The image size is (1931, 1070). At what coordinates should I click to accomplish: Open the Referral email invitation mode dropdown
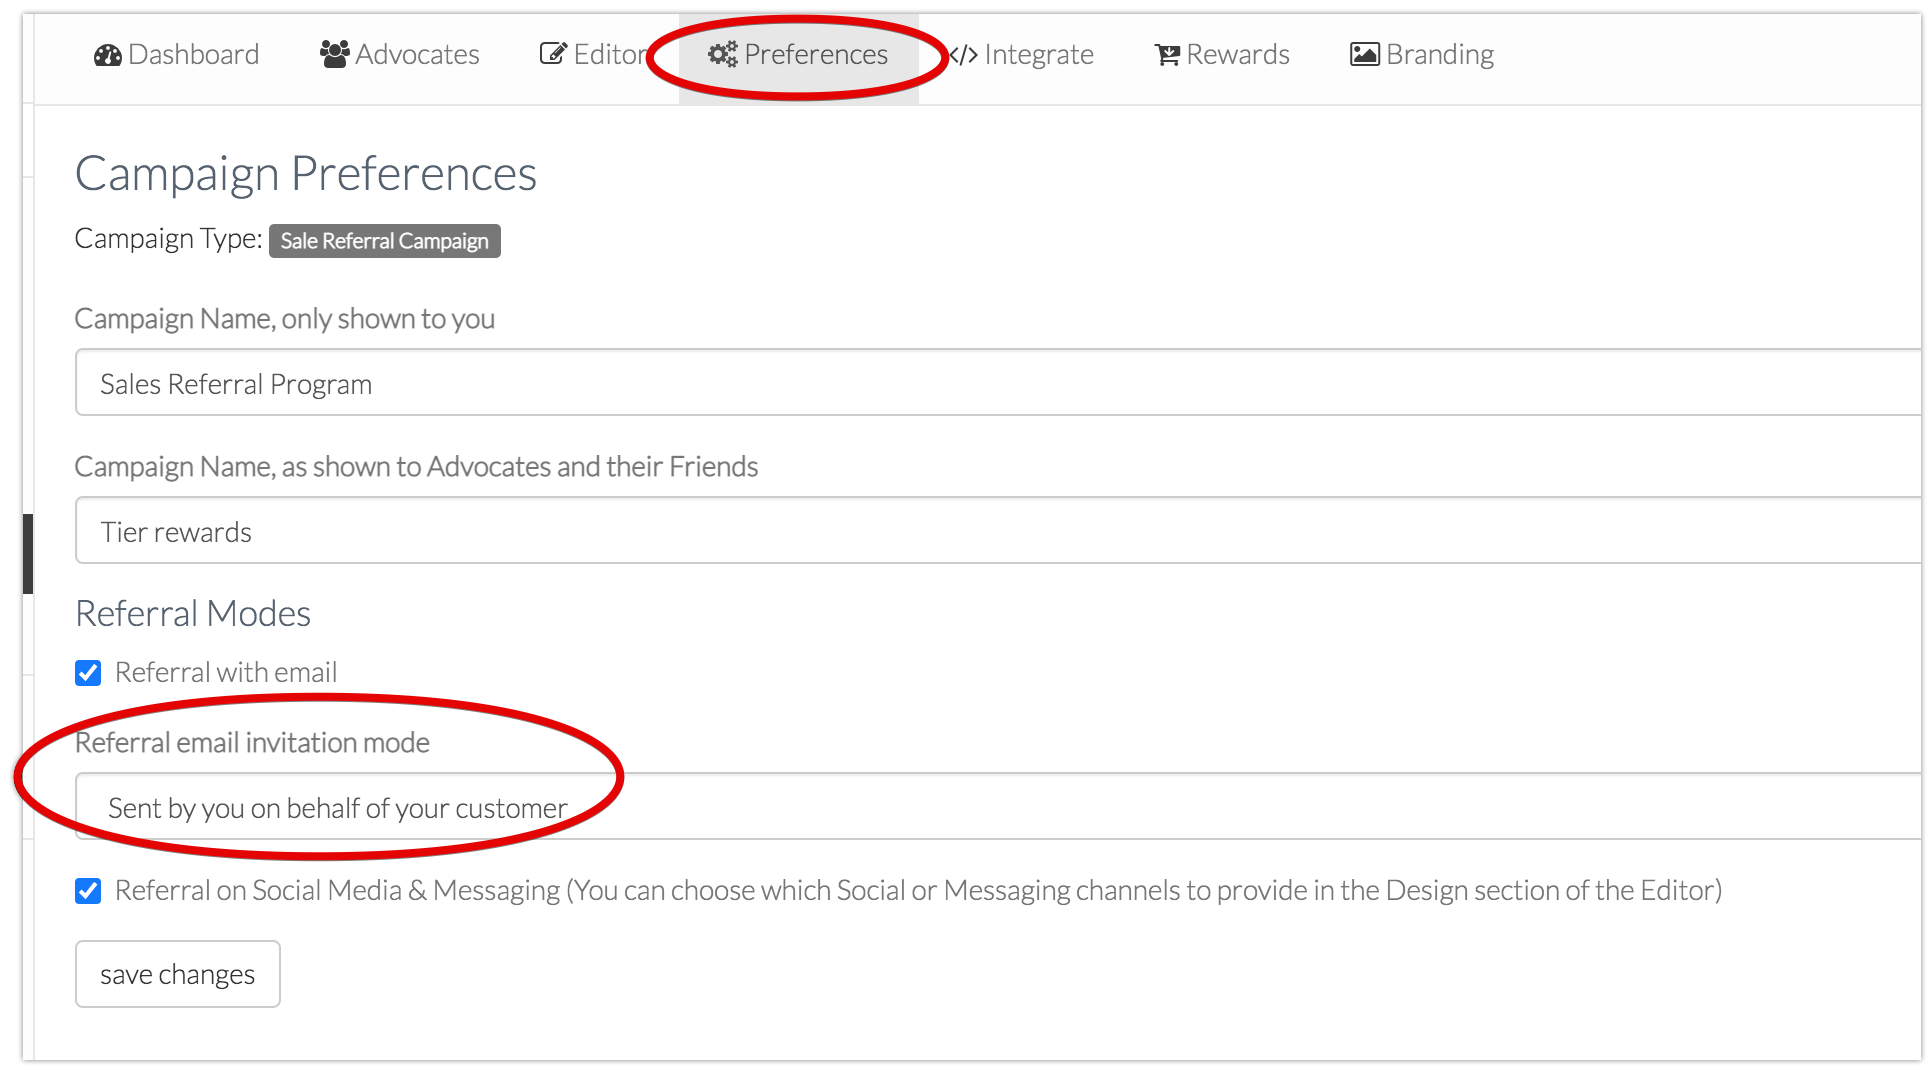(998, 807)
